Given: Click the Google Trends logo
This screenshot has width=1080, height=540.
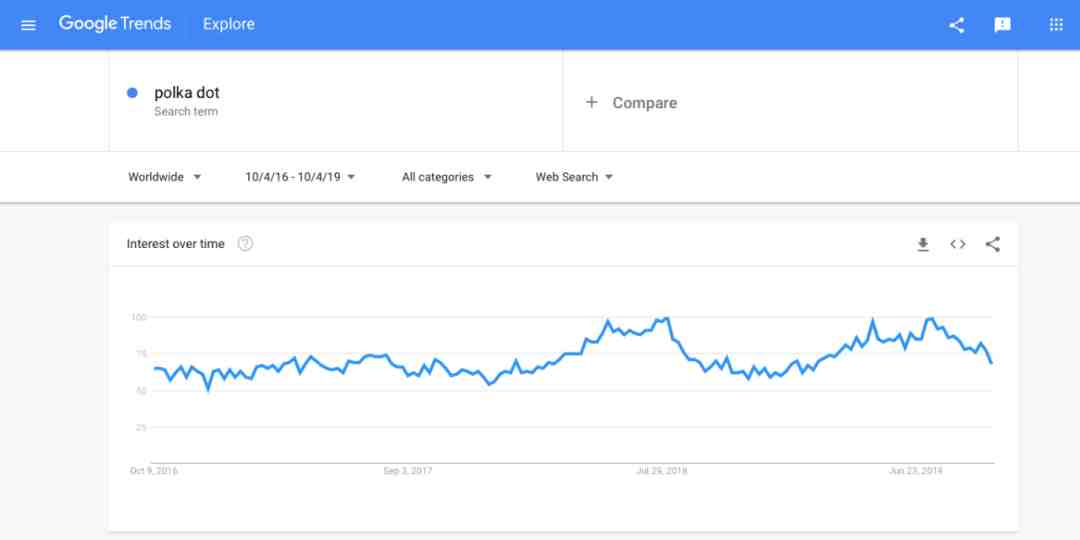Looking at the screenshot, I should pyautogui.click(x=114, y=24).
